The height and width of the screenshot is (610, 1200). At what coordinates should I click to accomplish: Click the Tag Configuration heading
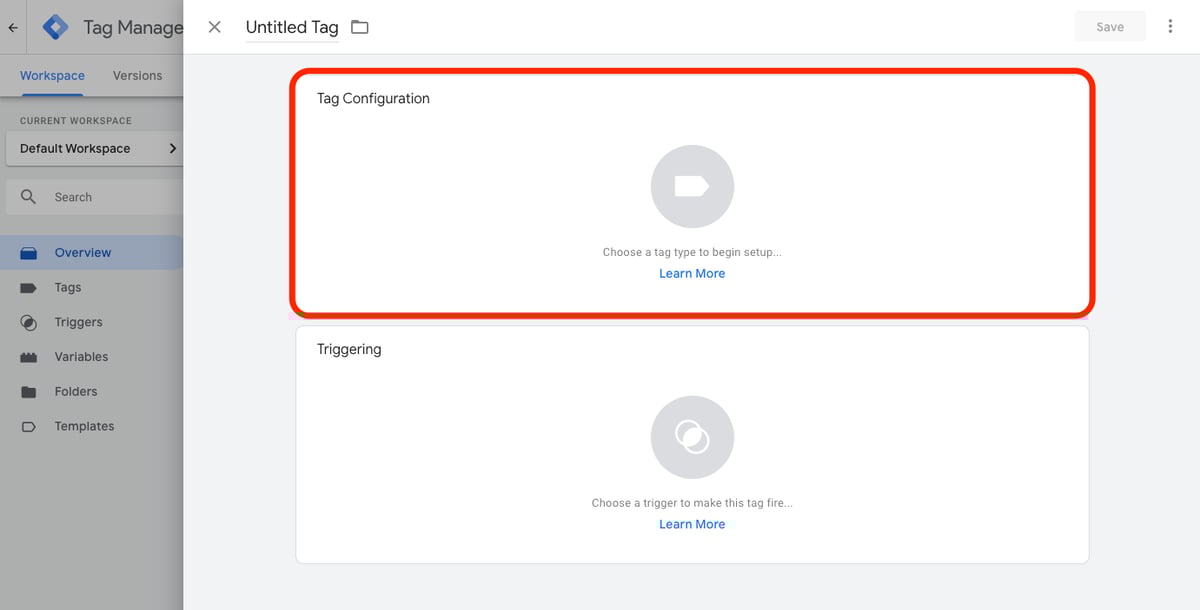(x=373, y=98)
